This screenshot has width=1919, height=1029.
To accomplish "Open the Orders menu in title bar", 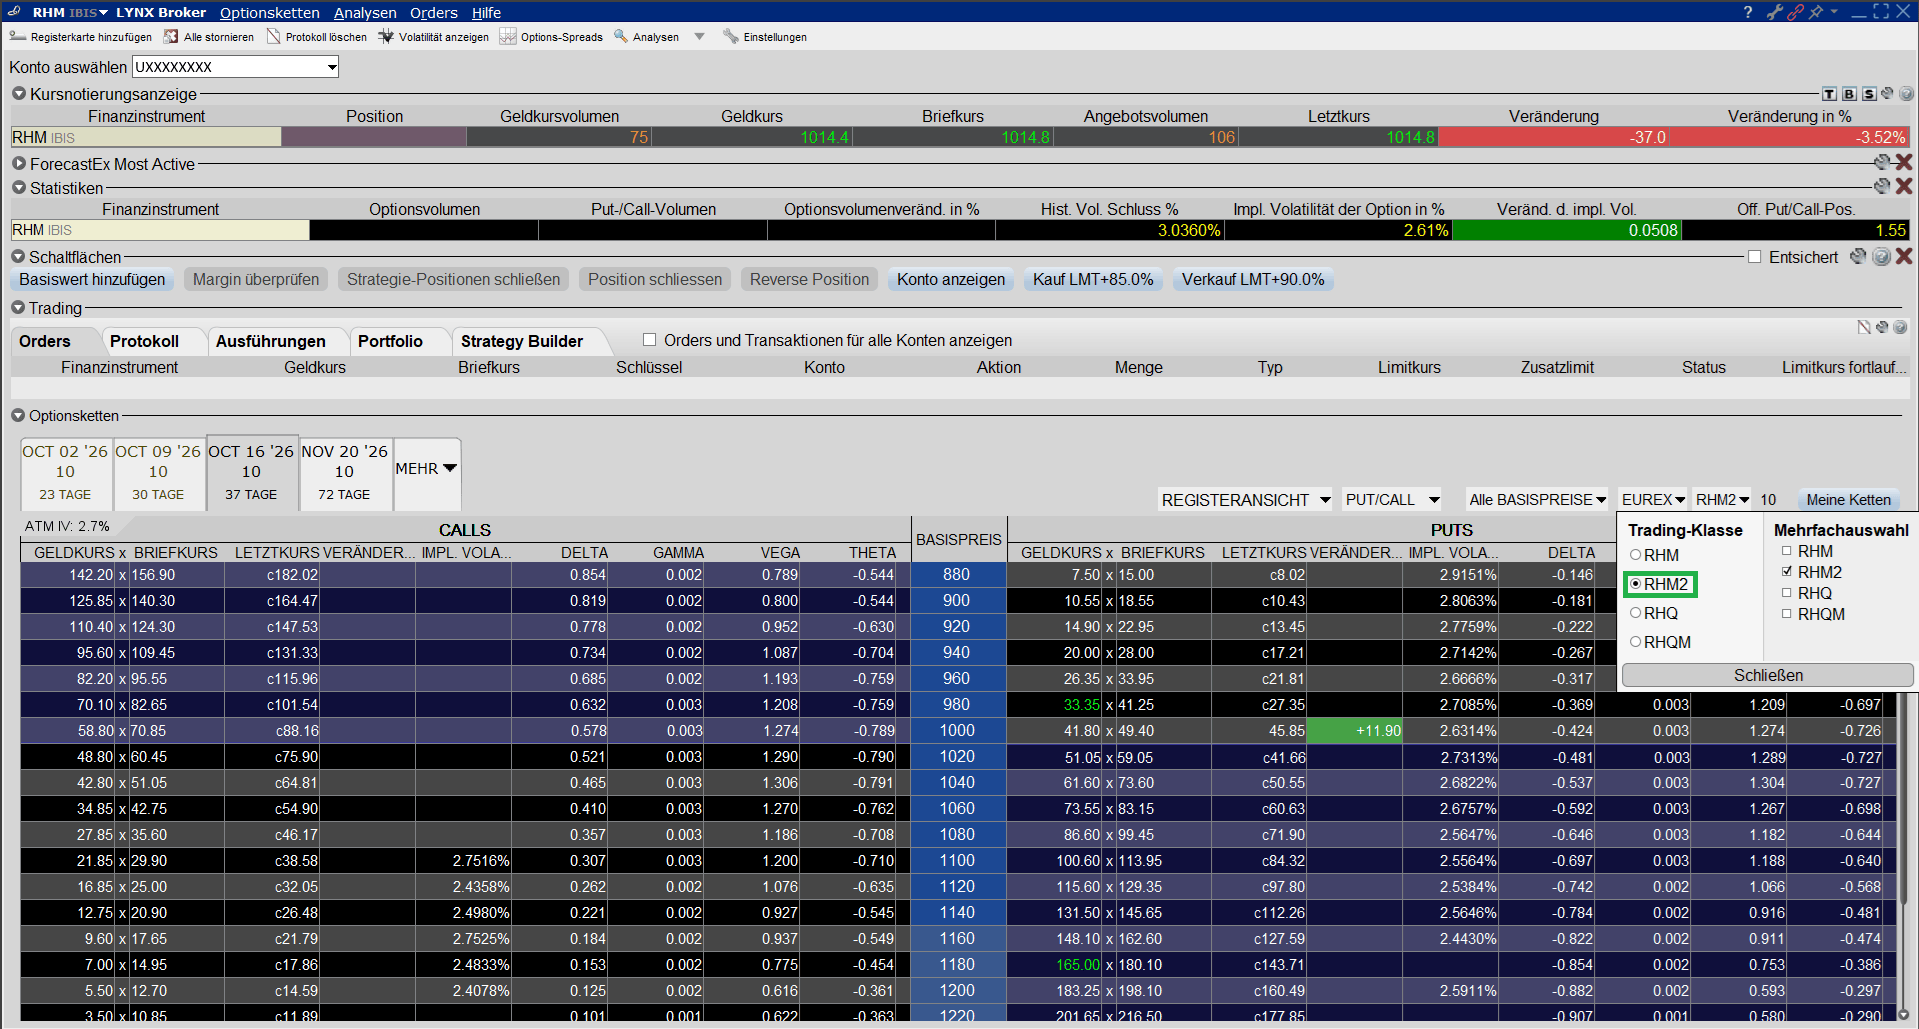I will tap(434, 12).
